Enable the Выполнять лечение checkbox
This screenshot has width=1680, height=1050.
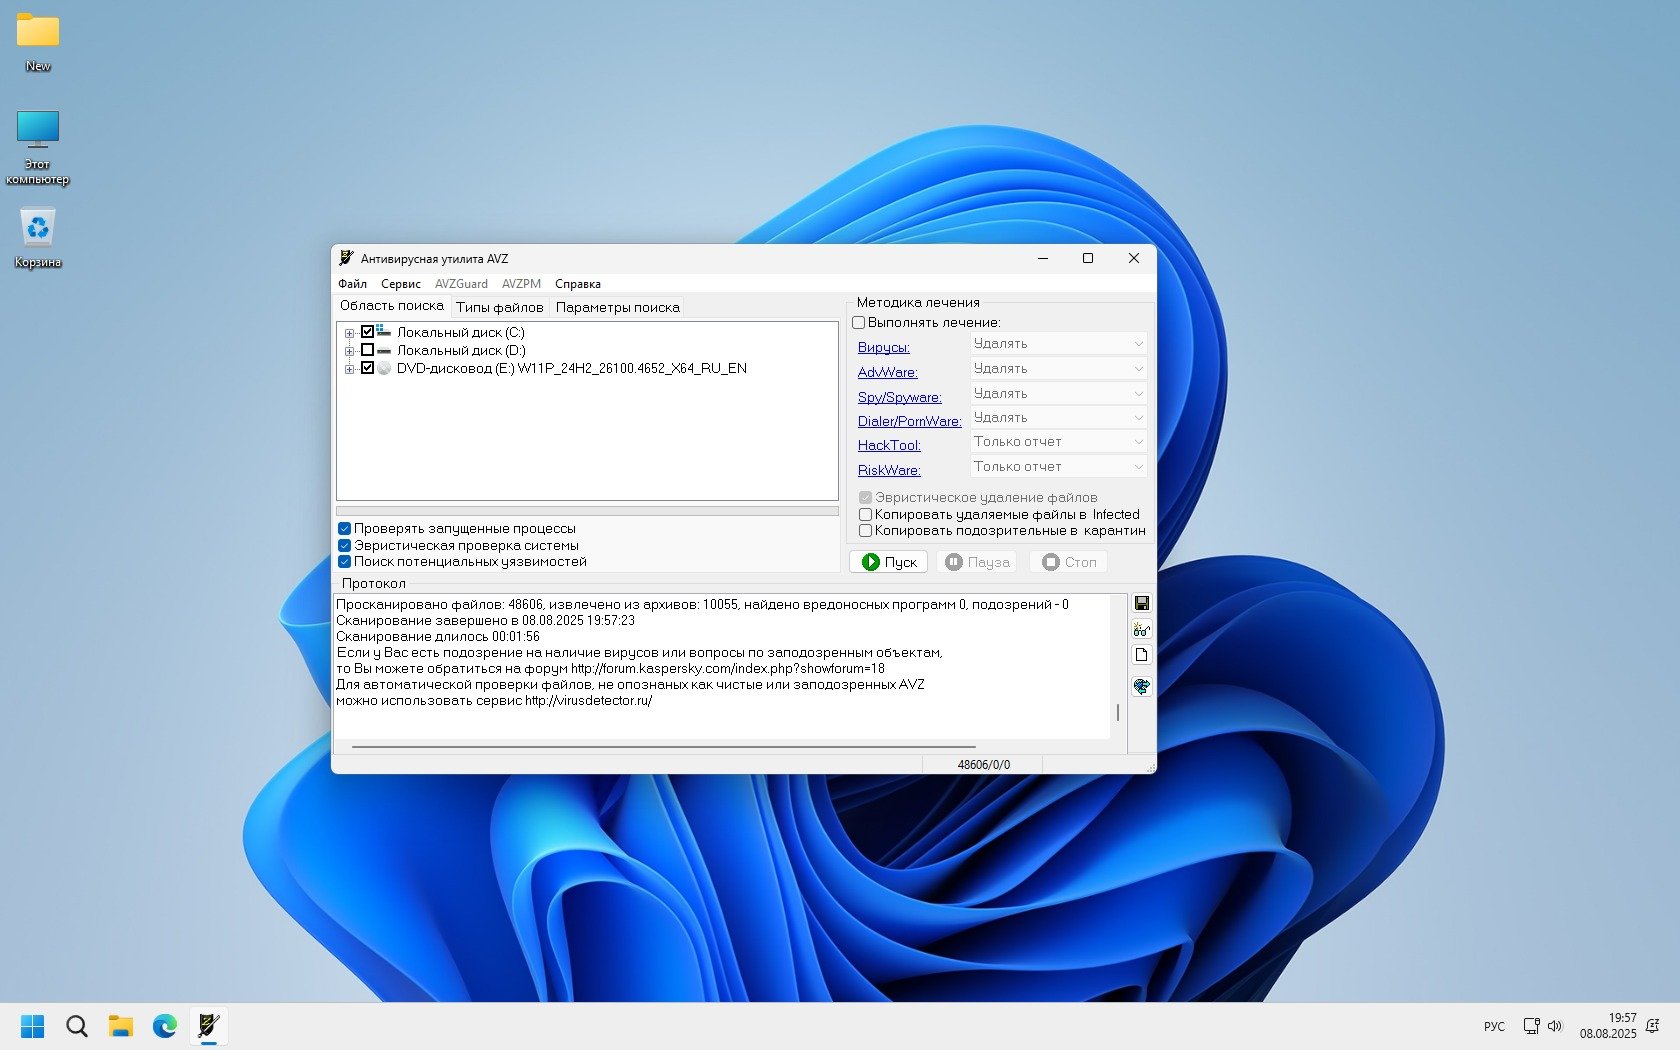[859, 323]
